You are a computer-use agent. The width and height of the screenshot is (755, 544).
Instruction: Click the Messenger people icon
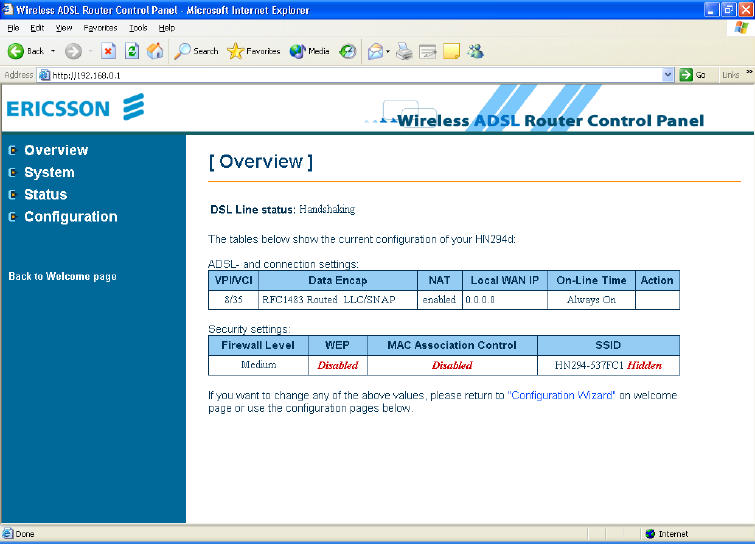475,51
